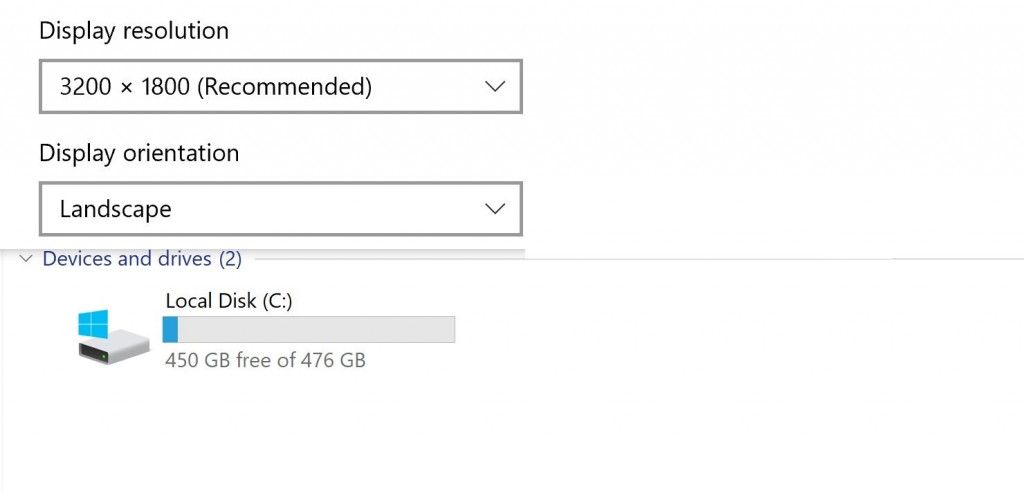
Task: Click the 3200 × 1800 (Recommended) value text
Action: pyautogui.click(x=216, y=87)
